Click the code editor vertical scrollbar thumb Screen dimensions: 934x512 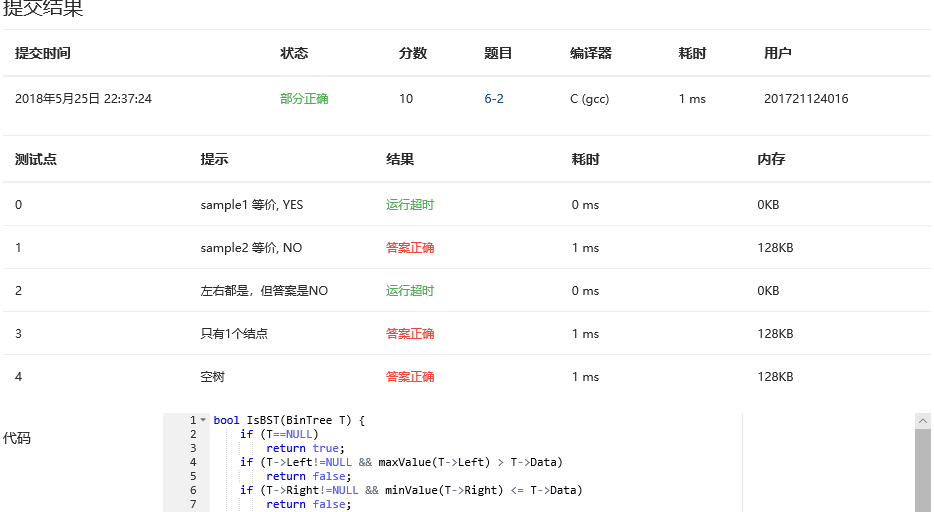[x=923, y=470]
